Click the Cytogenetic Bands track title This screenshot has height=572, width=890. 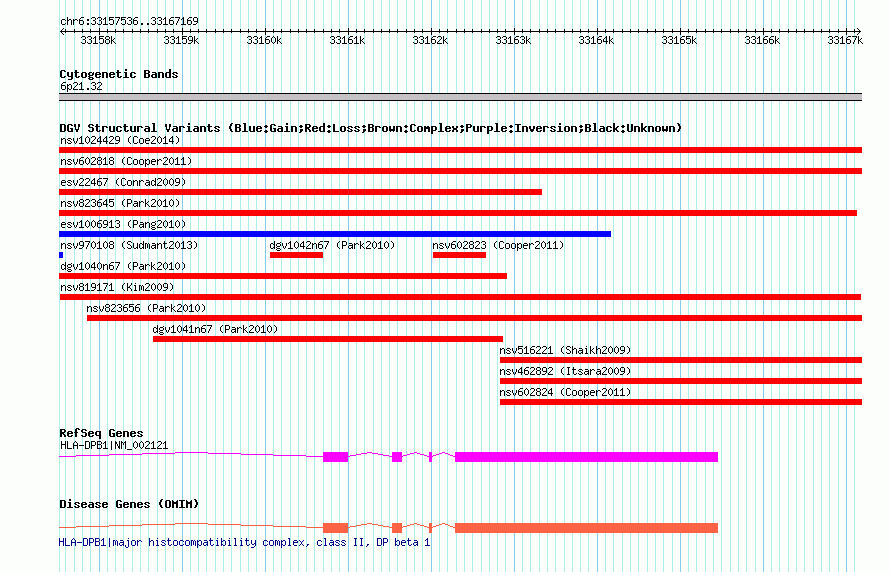point(119,74)
